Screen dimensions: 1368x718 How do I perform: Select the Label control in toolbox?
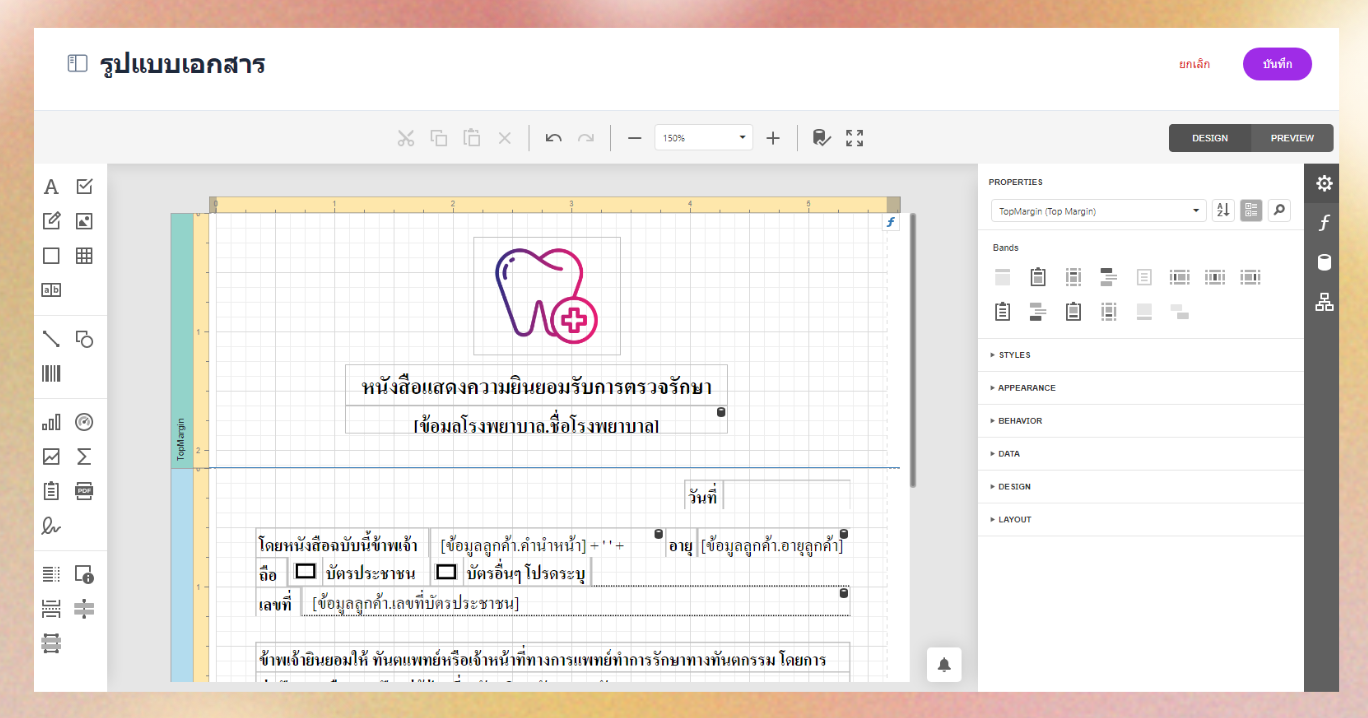(x=51, y=187)
